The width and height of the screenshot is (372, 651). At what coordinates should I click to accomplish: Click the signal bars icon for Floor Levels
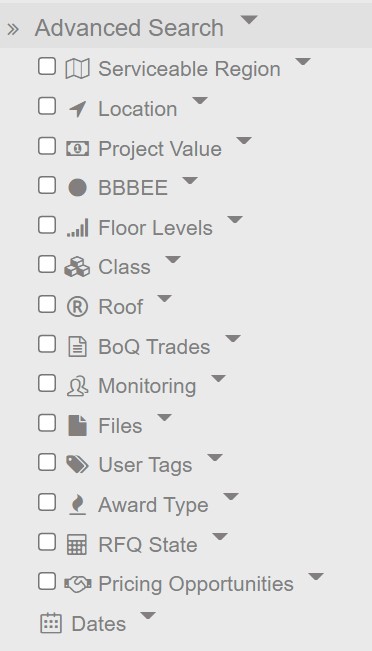pyautogui.click(x=77, y=229)
